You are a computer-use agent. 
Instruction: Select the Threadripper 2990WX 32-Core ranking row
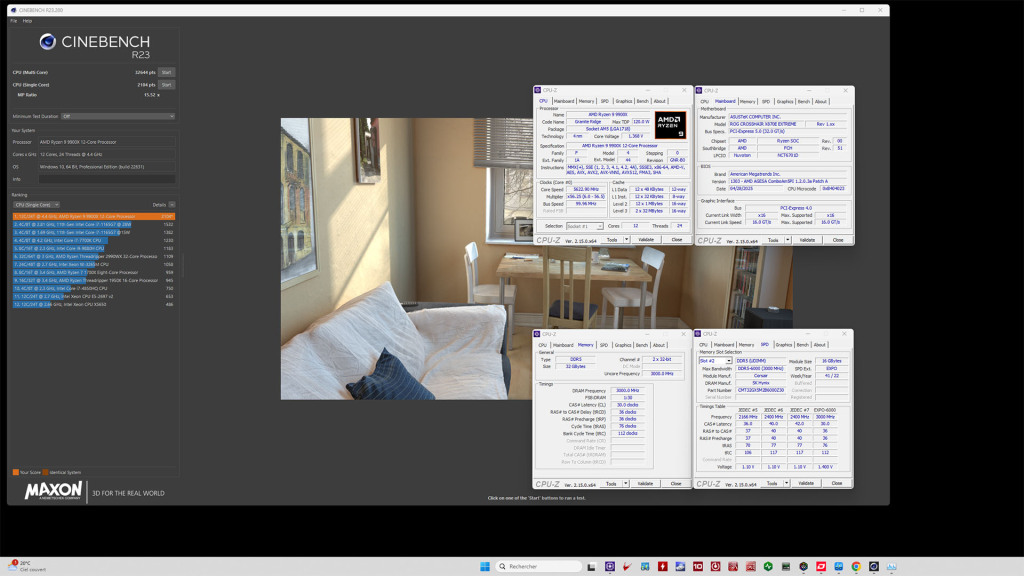click(x=93, y=256)
